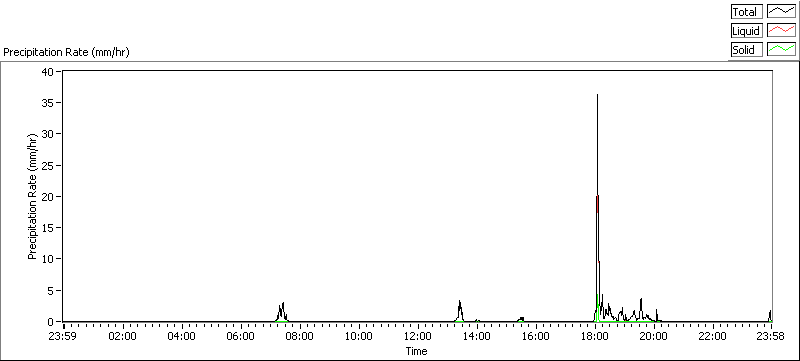Select the 25 y-axis tick value

(48, 165)
